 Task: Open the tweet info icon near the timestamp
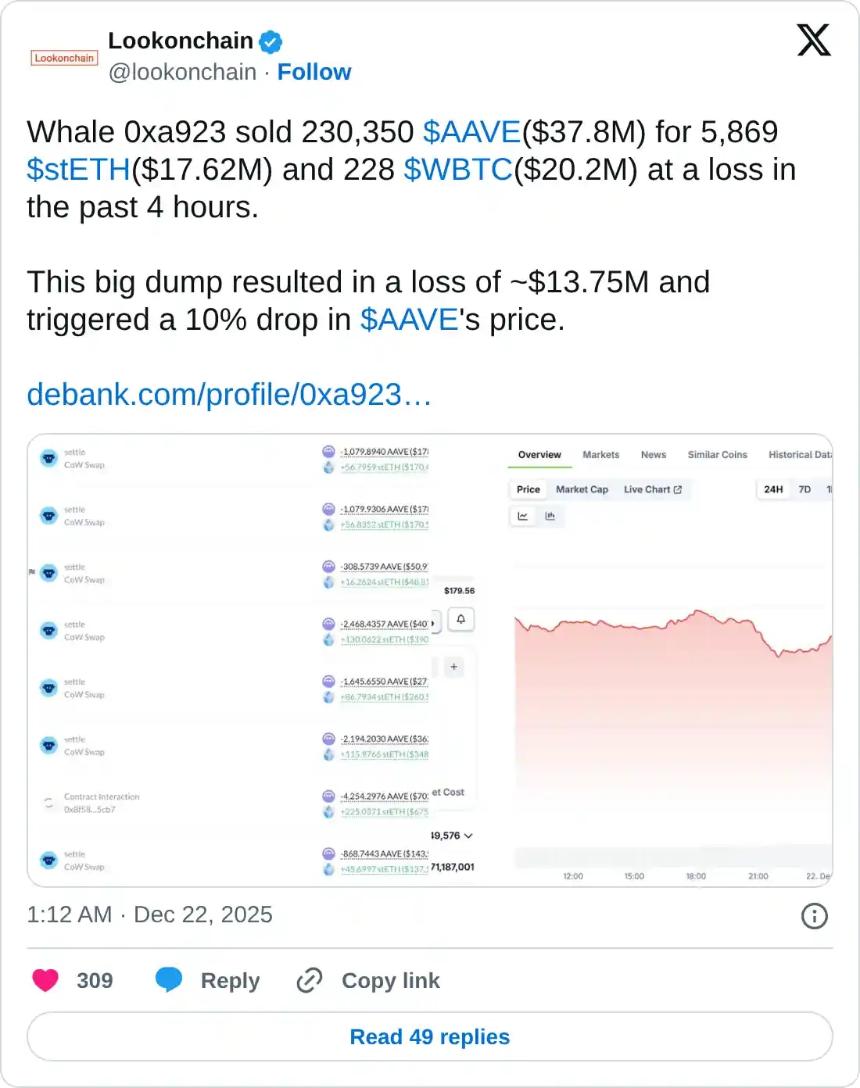click(x=816, y=914)
